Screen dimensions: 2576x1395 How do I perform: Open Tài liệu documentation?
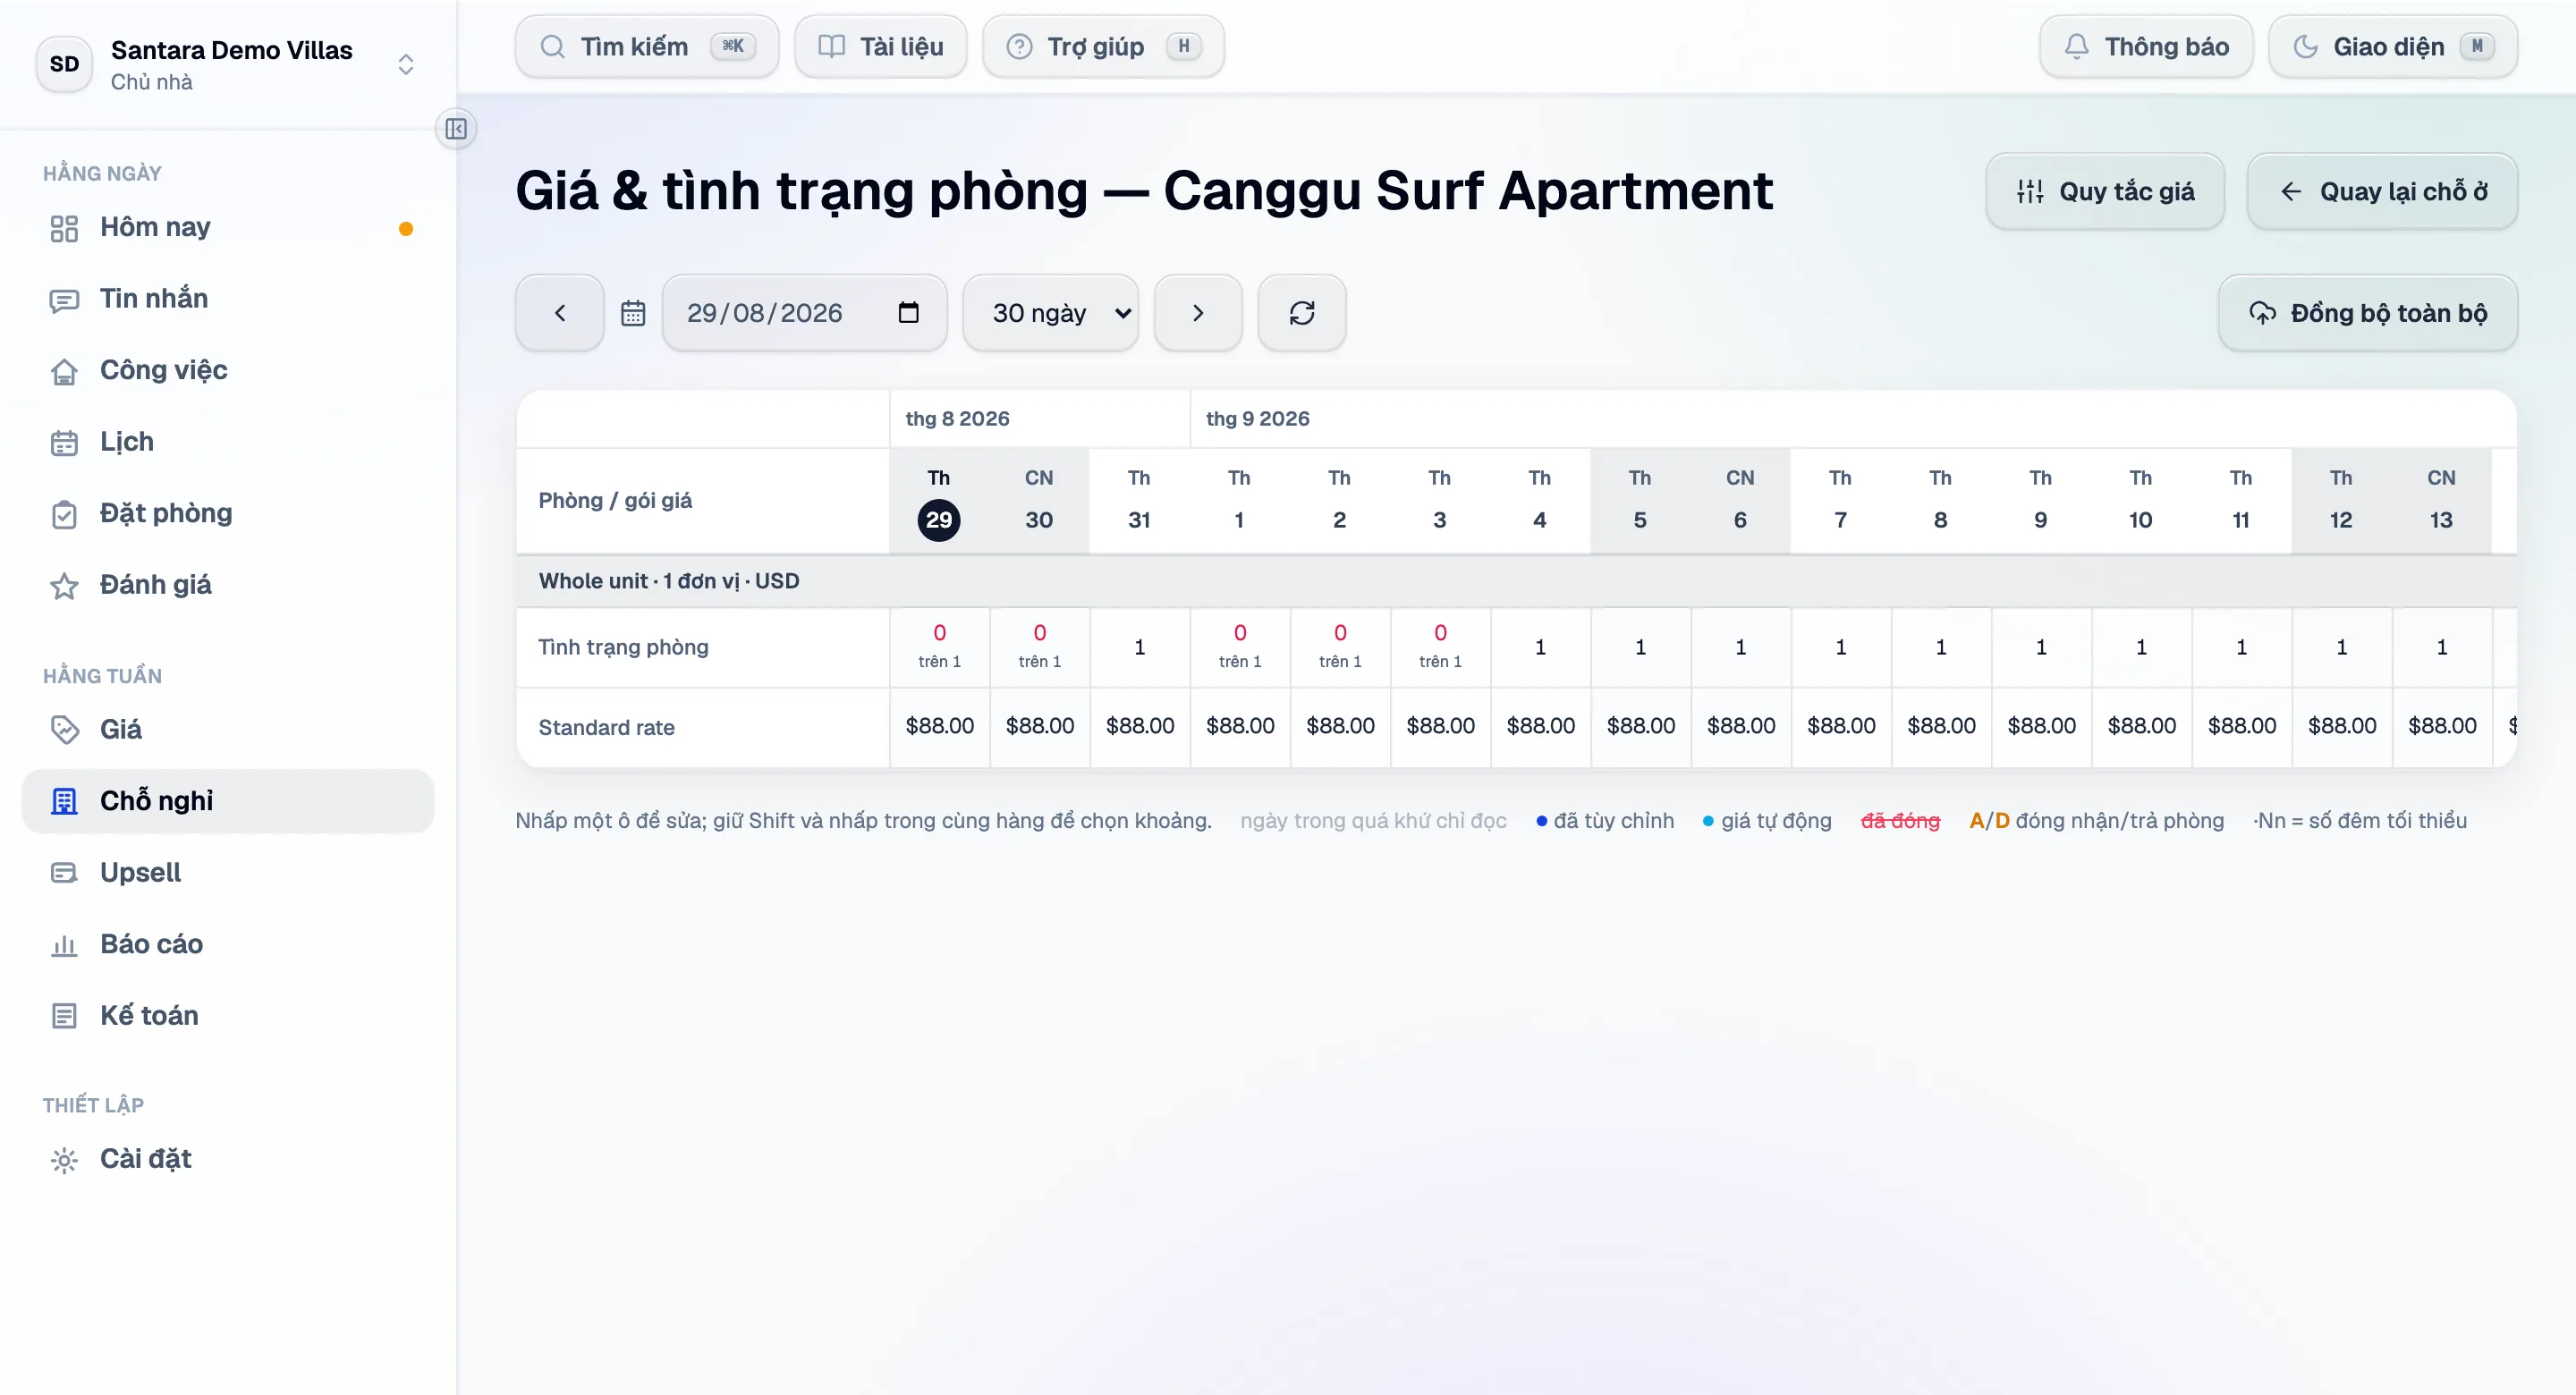point(881,47)
